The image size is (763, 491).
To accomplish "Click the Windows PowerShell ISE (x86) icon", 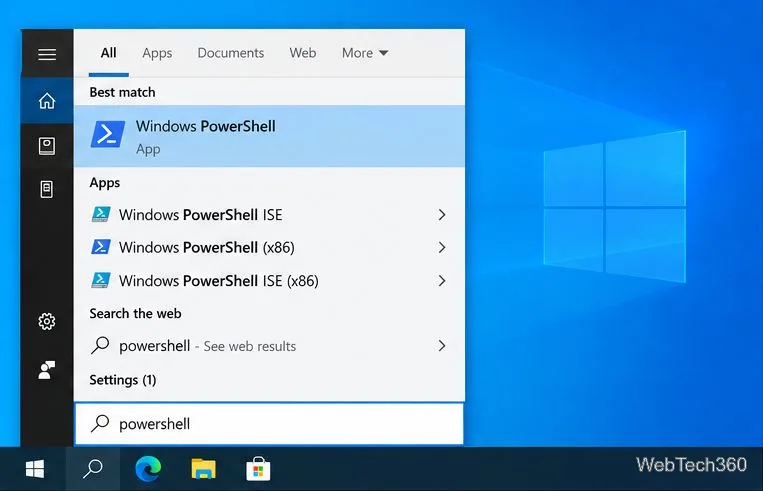I will tap(101, 280).
